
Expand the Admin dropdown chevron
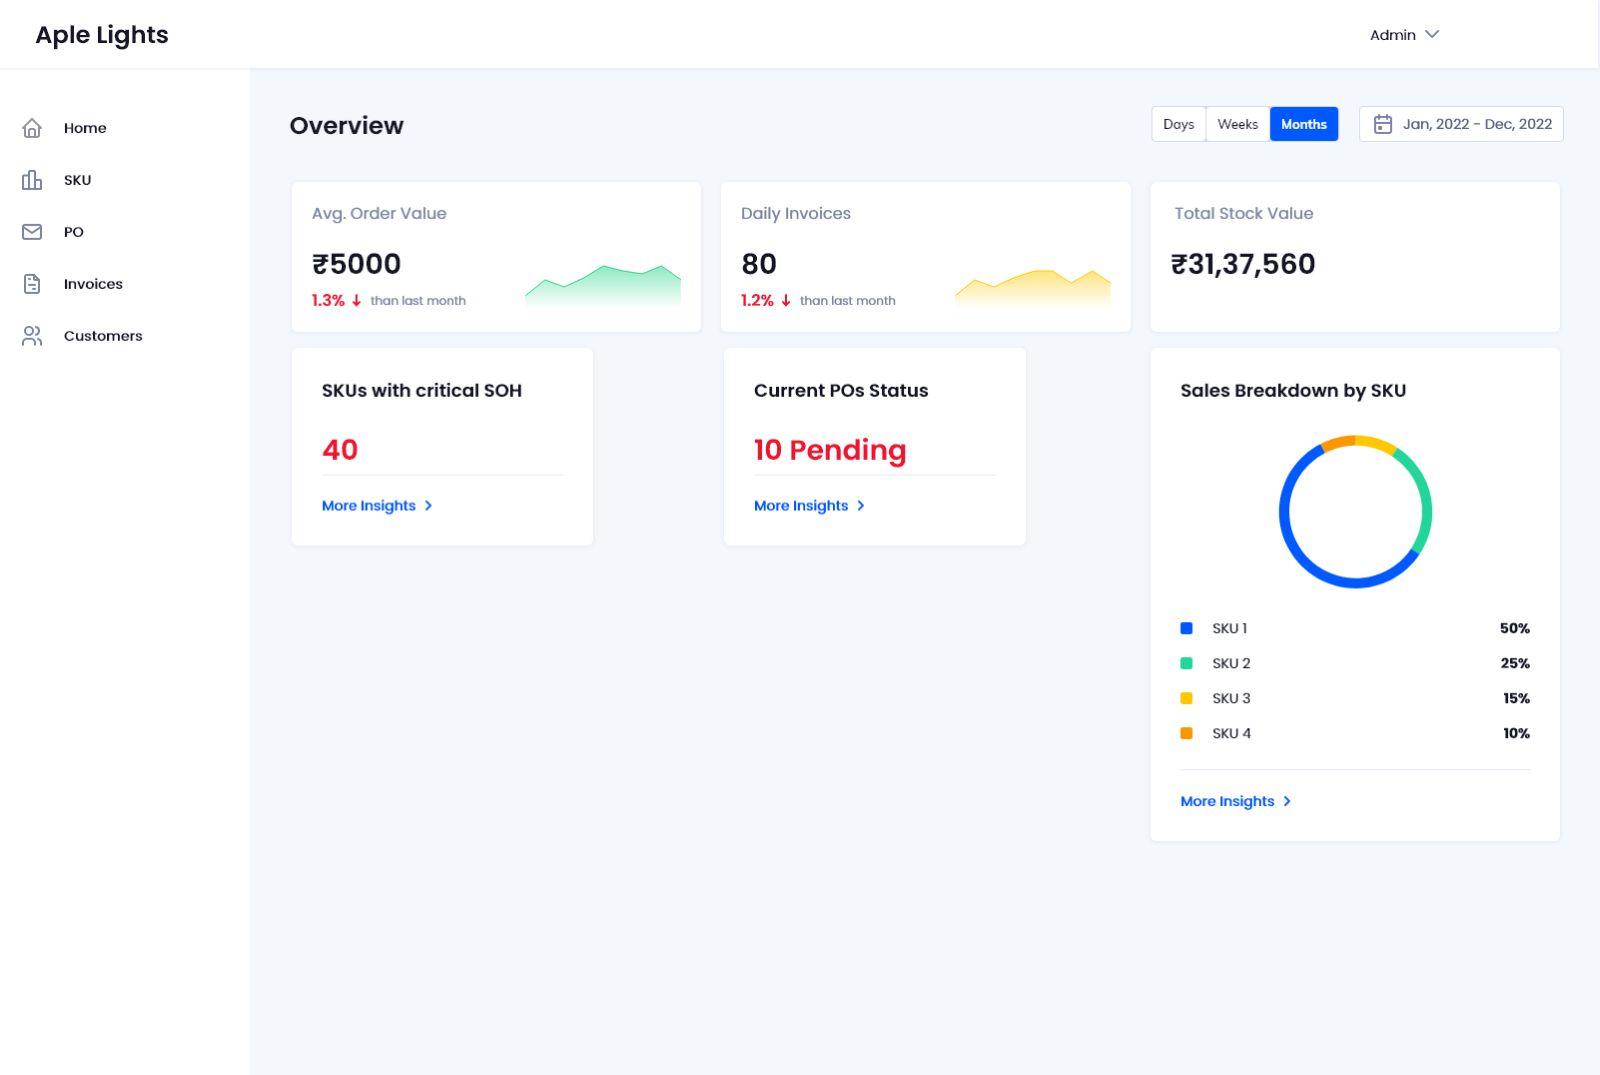click(1432, 34)
